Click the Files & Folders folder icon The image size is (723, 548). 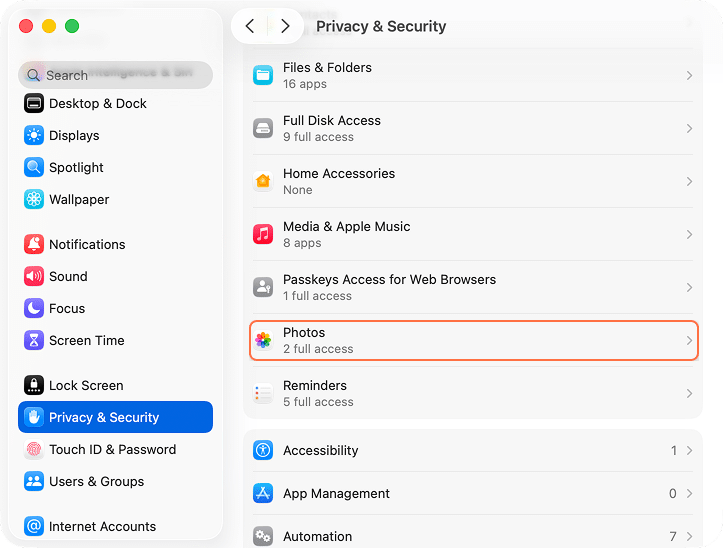pos(263,75)
